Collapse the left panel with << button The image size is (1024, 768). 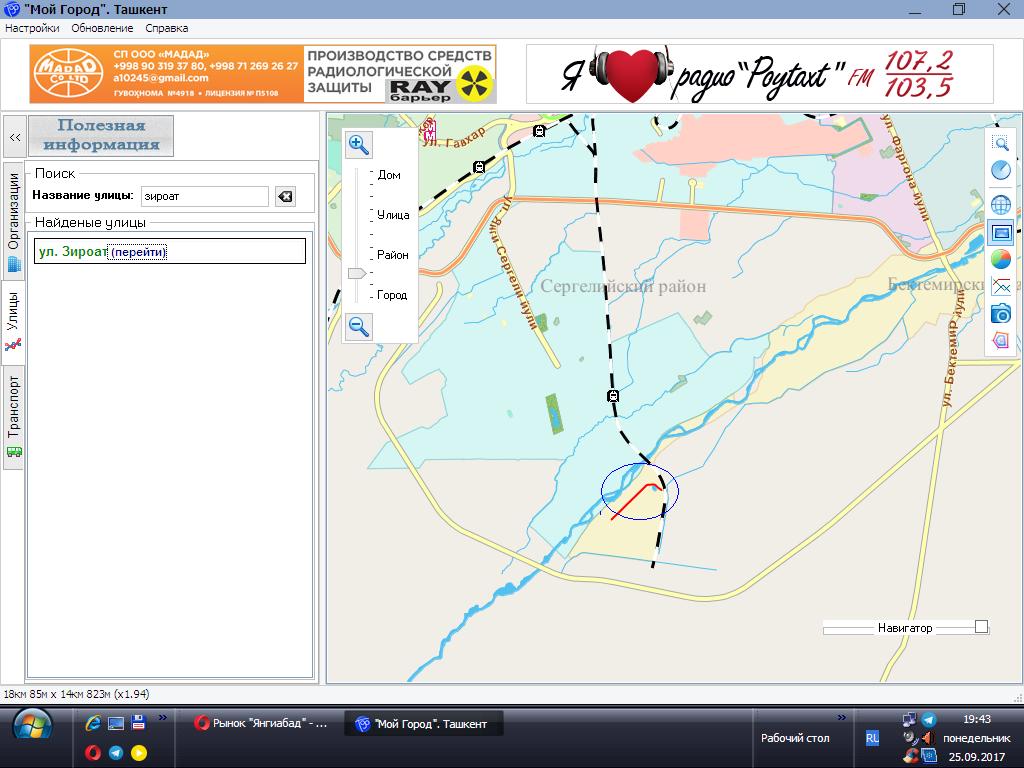[x=14, y=137]
